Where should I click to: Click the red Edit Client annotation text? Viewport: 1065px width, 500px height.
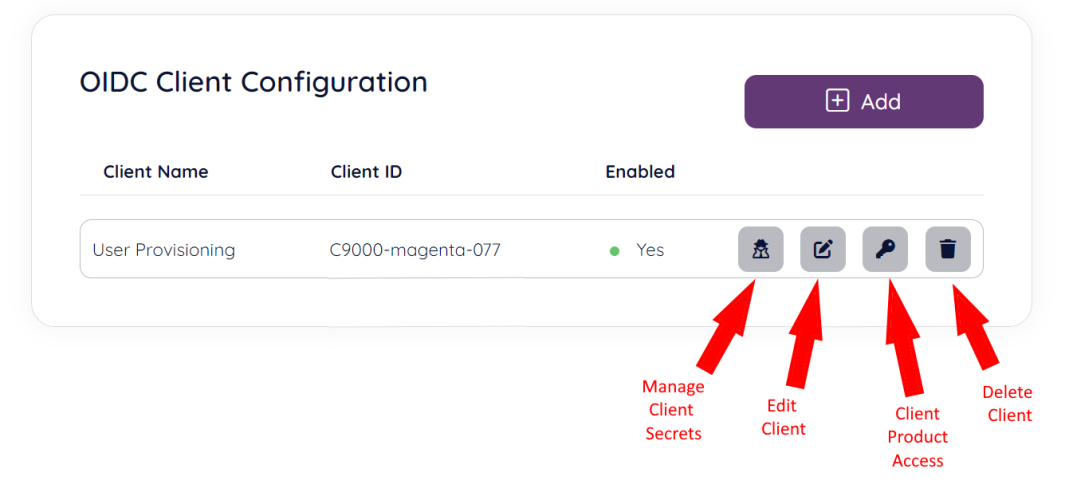coord(783,418)
